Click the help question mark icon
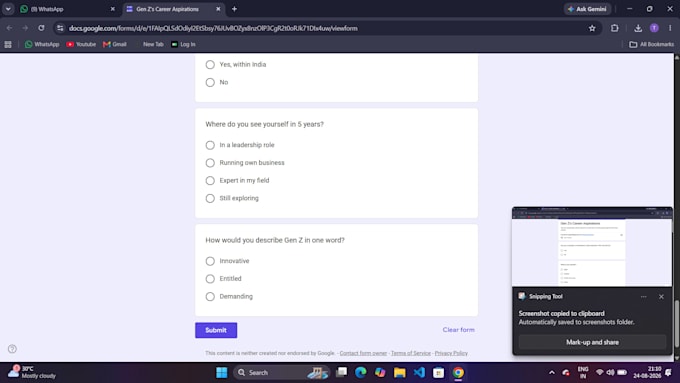The height and width of the screenshot is (383, 680). [12, 349]
